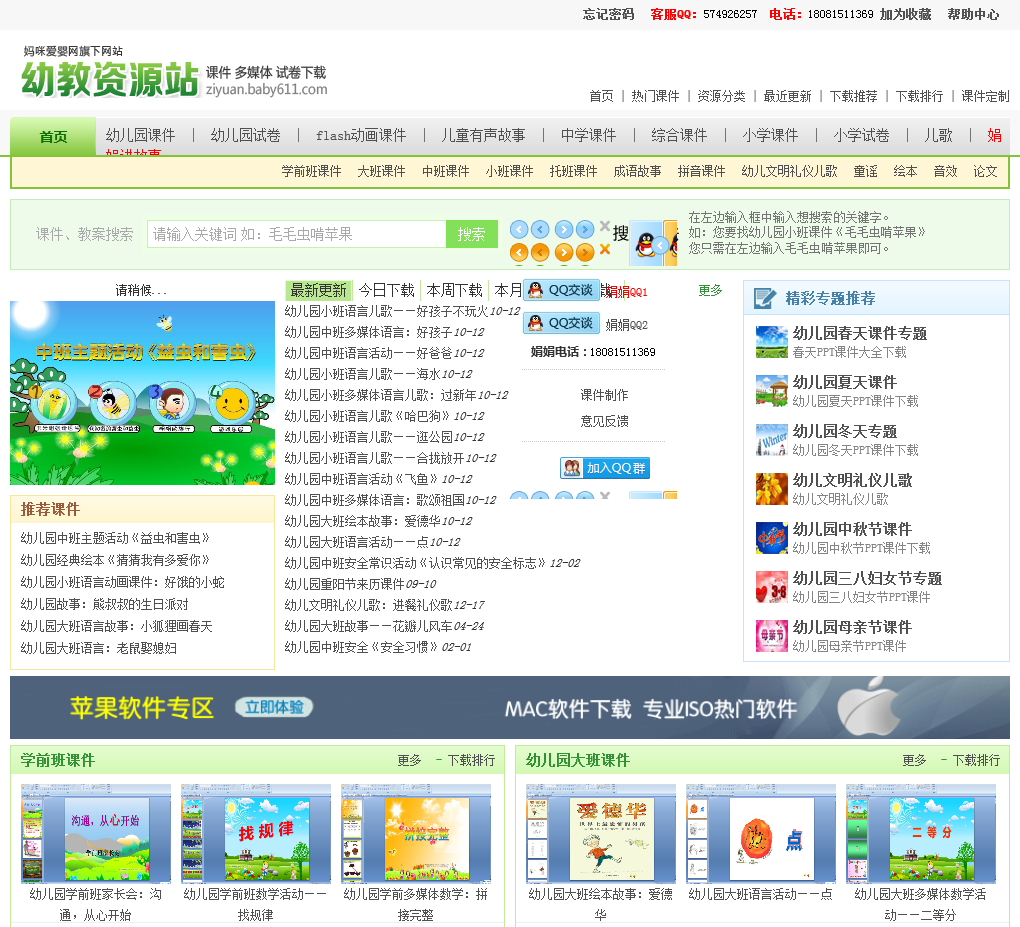
Task: Open the 幼儿园春天课件专题 thumbnail icon
Action: pyautogui.click(x=772, y=342)
